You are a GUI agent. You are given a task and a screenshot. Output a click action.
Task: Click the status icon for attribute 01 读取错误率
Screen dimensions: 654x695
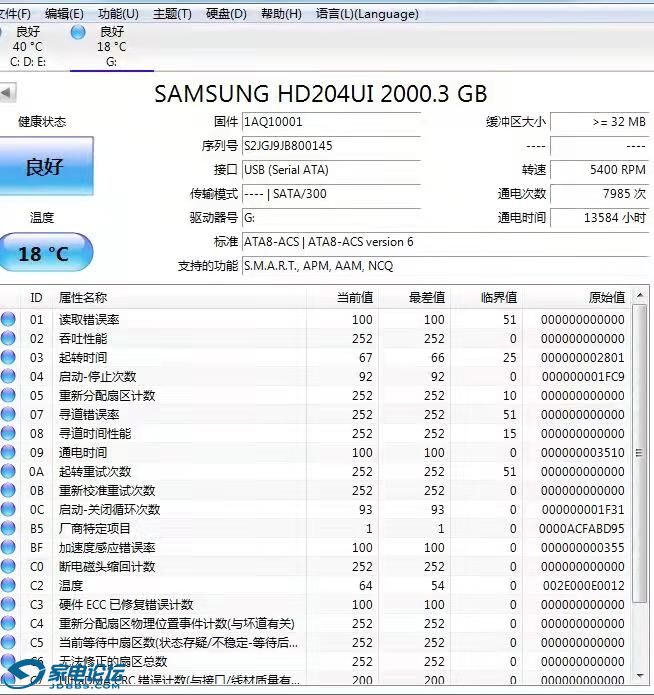pyautogui.click(x=8, y=319)
